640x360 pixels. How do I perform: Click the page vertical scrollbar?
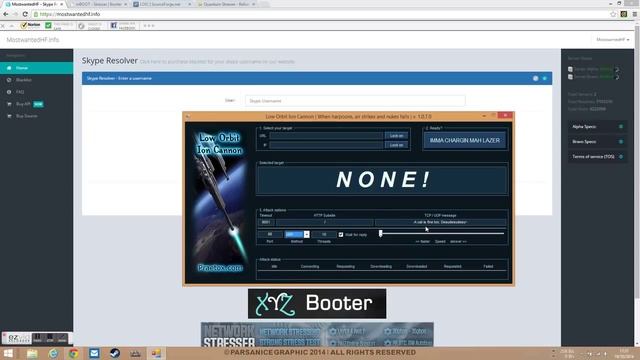coord(637,163)
